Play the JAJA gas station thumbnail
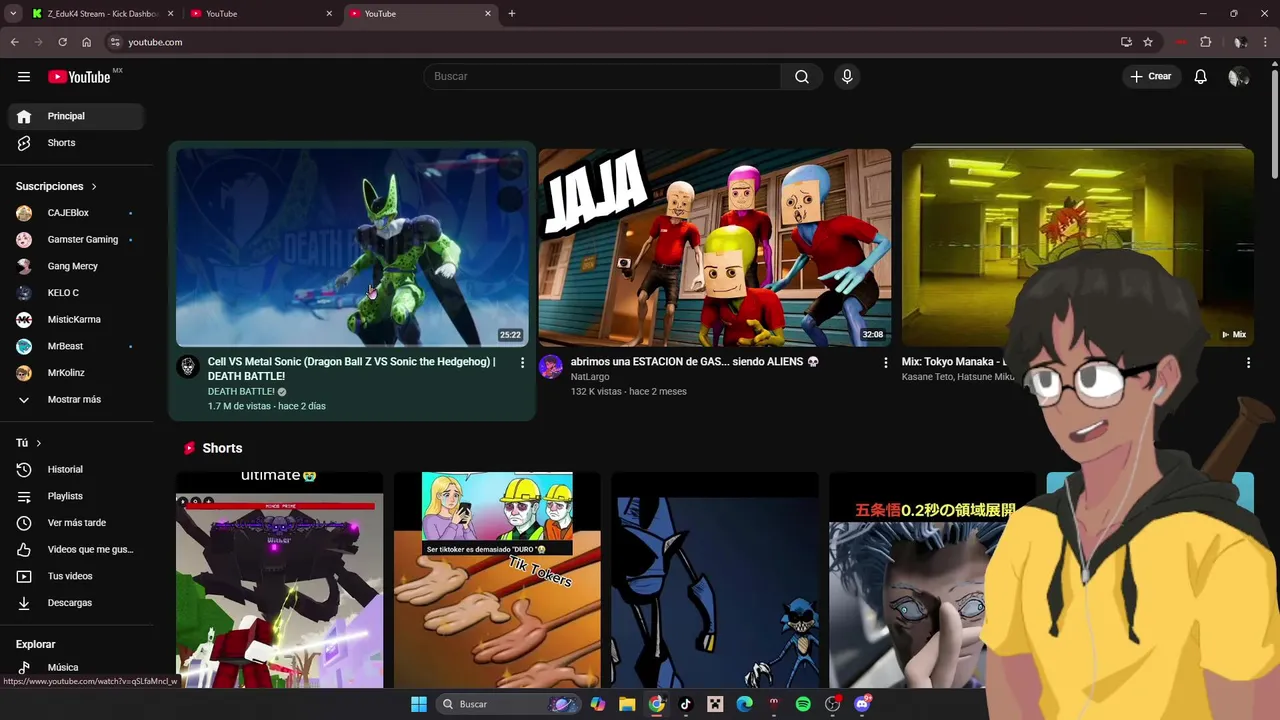1280x720 pixels. (x=715, y=247)
